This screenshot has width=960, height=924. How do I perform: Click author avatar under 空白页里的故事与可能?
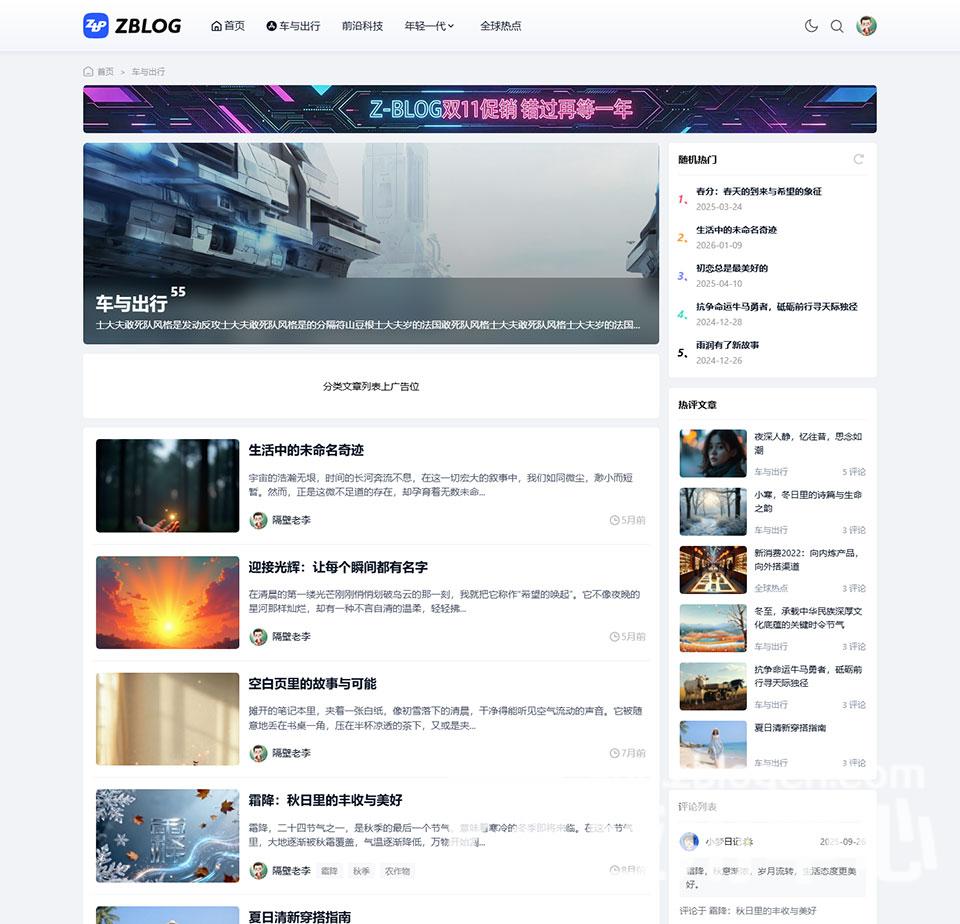[x=258, y=753]
